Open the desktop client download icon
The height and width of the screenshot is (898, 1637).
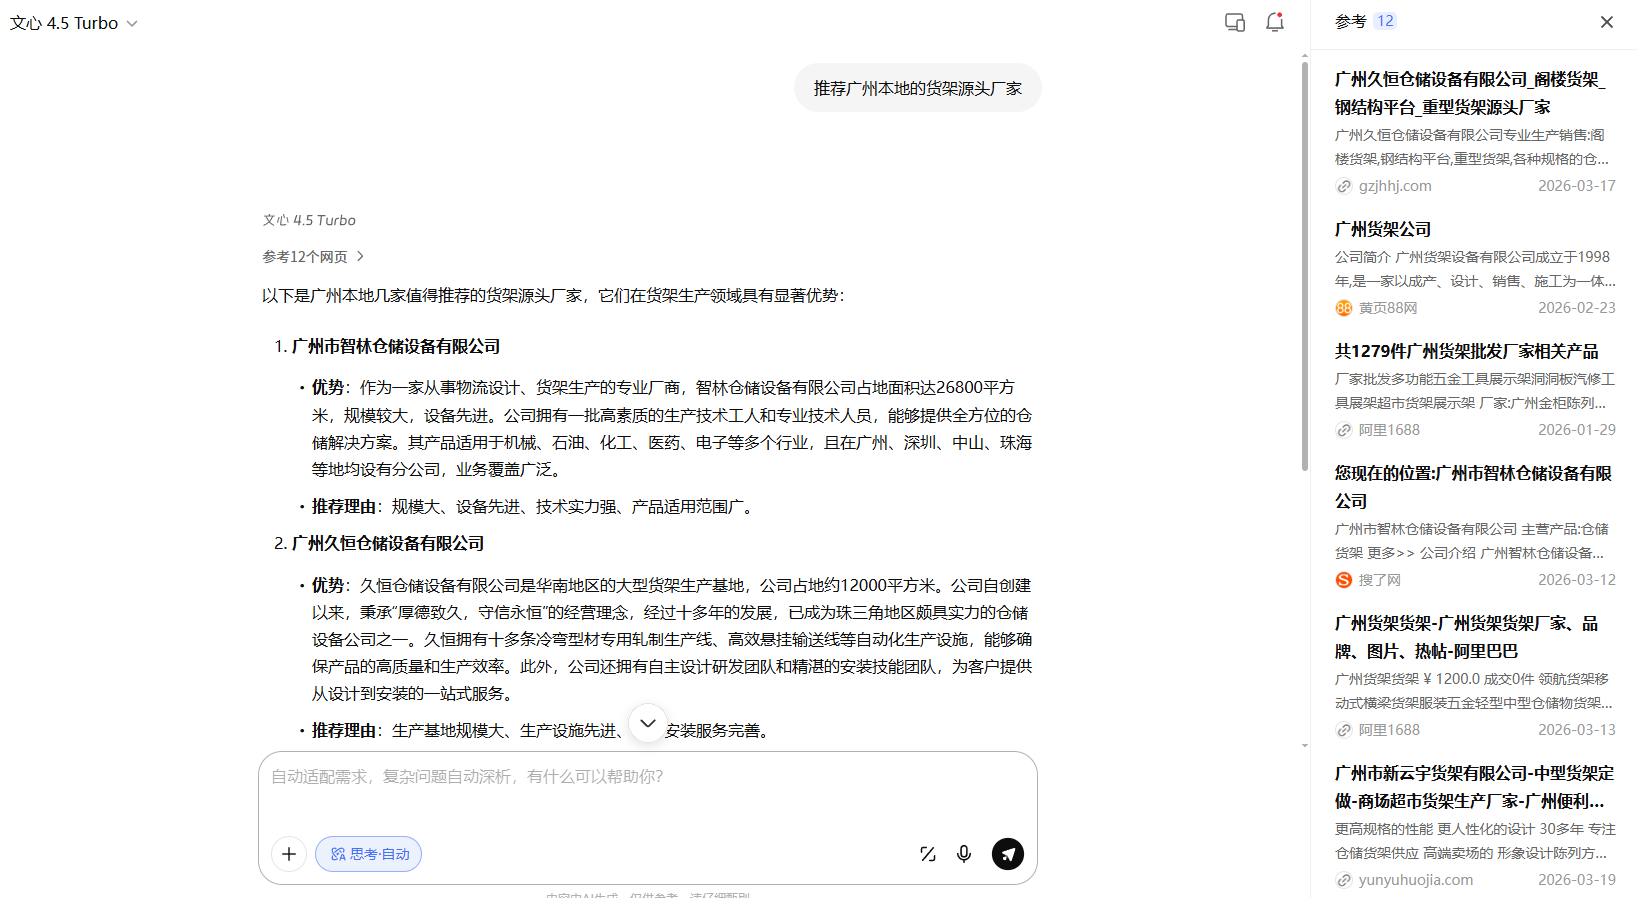click(x=1235, y=22)
